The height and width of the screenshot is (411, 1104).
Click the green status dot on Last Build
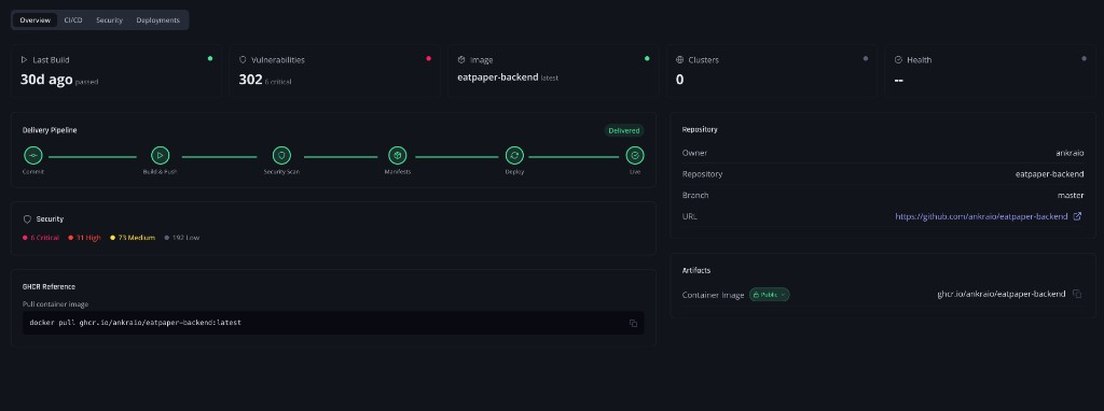pyautogui.click(x=210, y=58)
